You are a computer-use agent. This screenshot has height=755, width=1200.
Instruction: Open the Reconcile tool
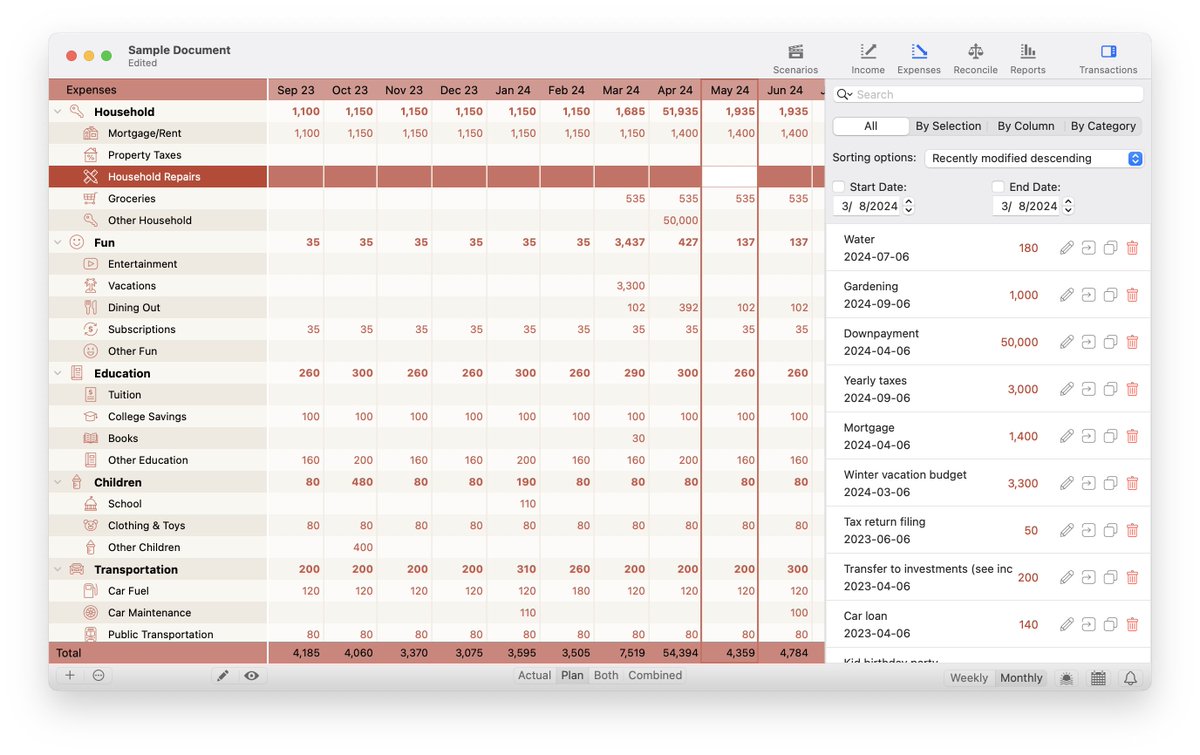(x=975, y=56)
